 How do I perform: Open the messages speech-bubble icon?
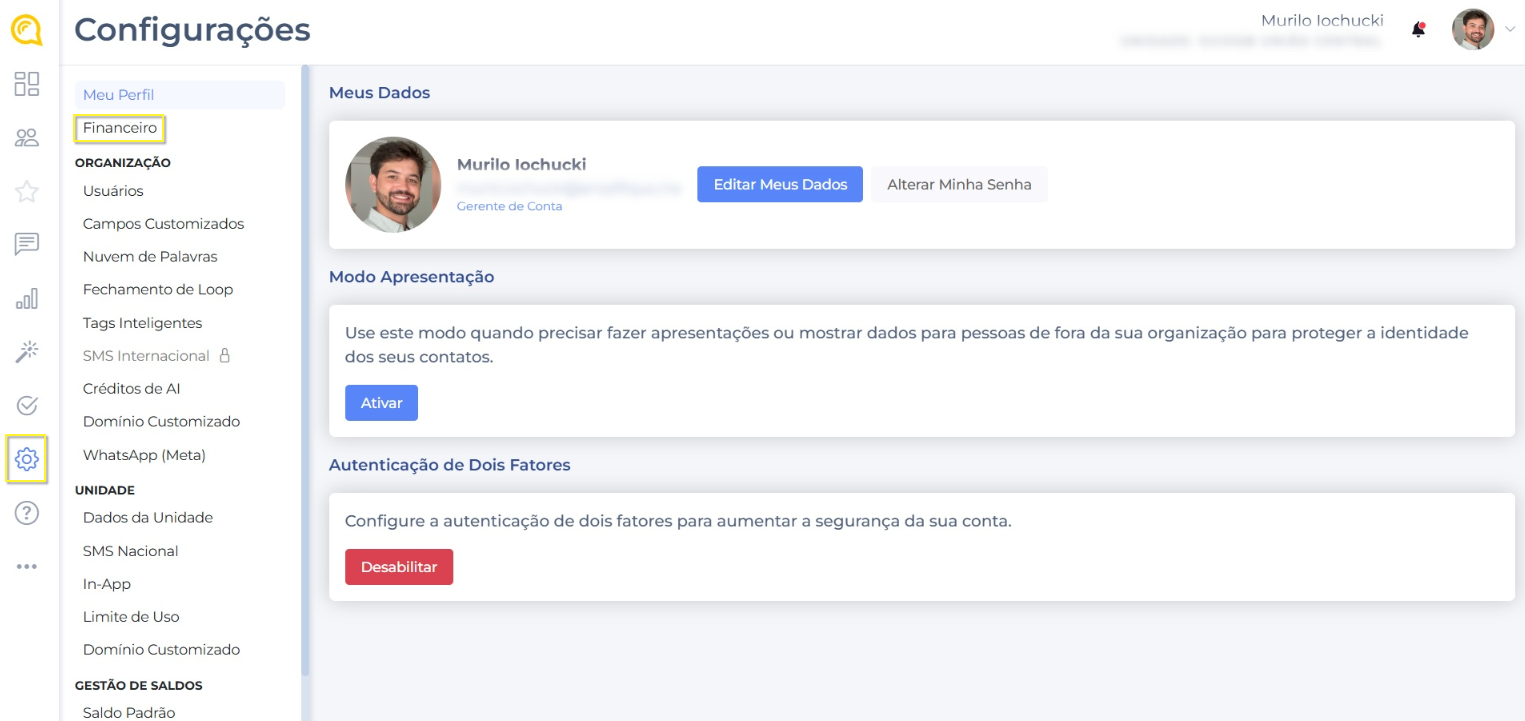pos(27,244)
